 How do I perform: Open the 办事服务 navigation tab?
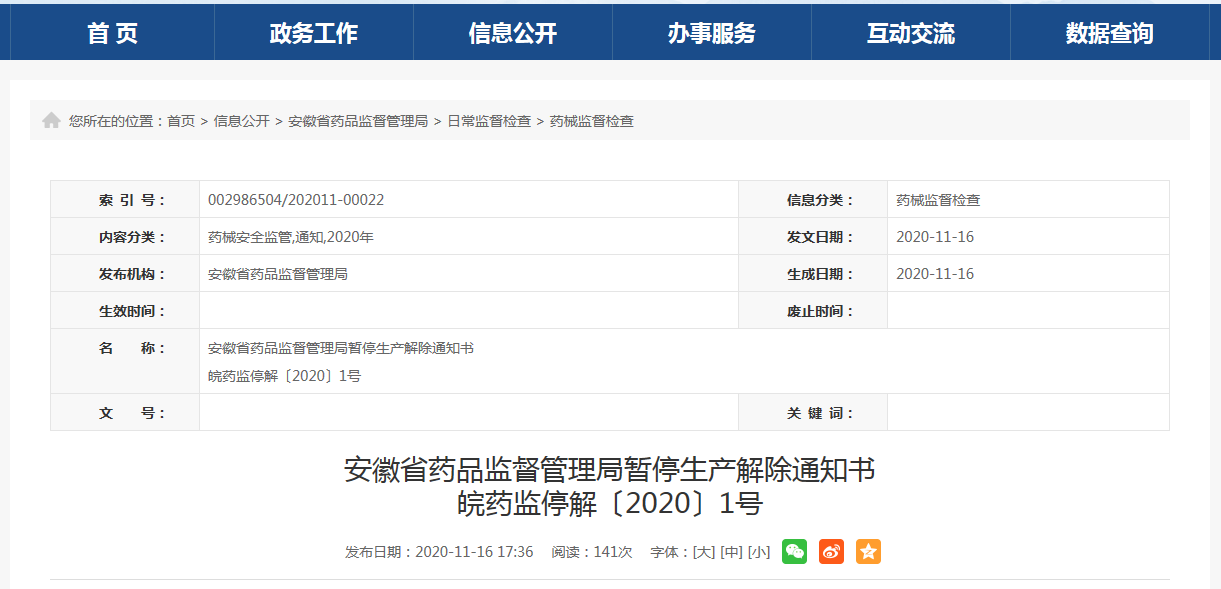point(711,33)
